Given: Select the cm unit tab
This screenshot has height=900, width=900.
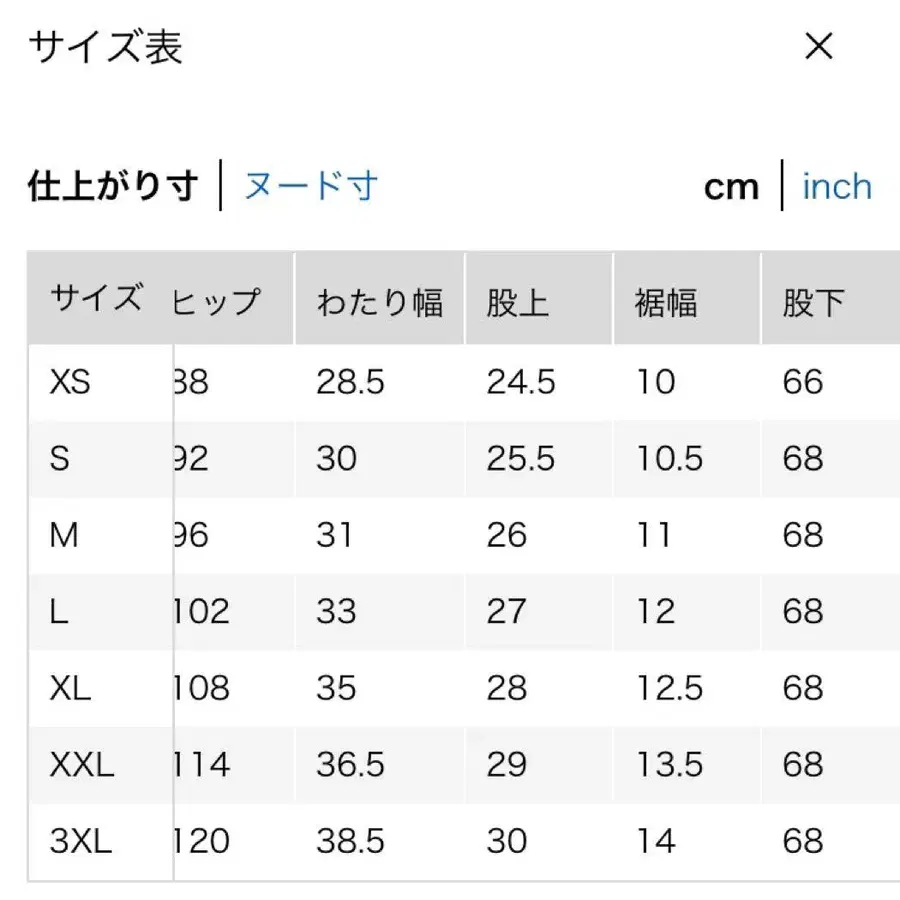Looking at the screenshot, I should tap(732, 186).
